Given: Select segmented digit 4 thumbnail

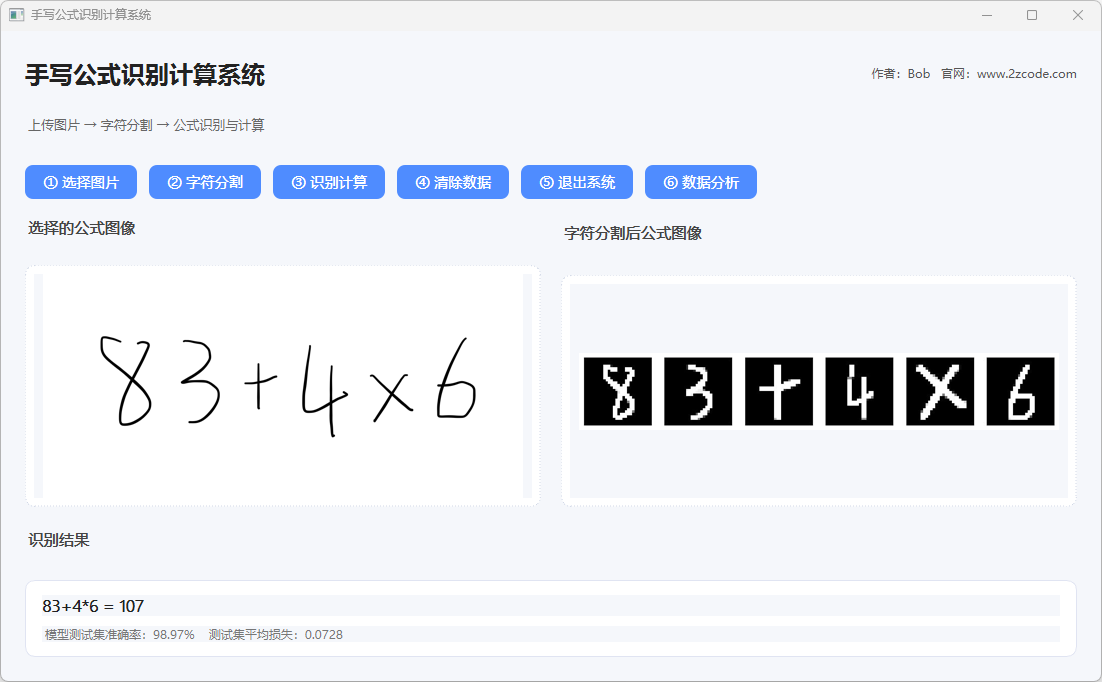Looking at the screenshot, I should click(859, 391).
